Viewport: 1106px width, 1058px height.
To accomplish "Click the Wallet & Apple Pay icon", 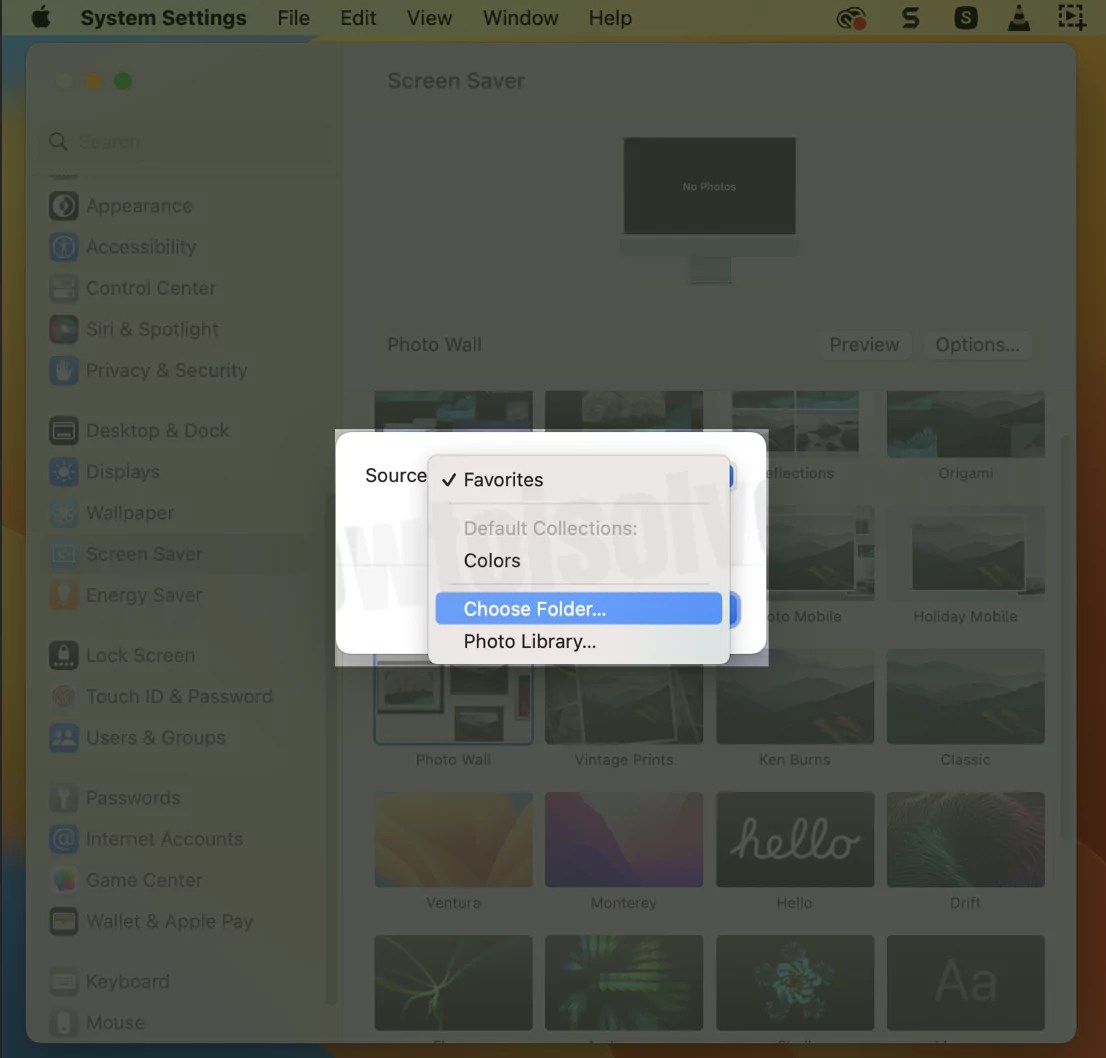I will (x=63, y=921).
